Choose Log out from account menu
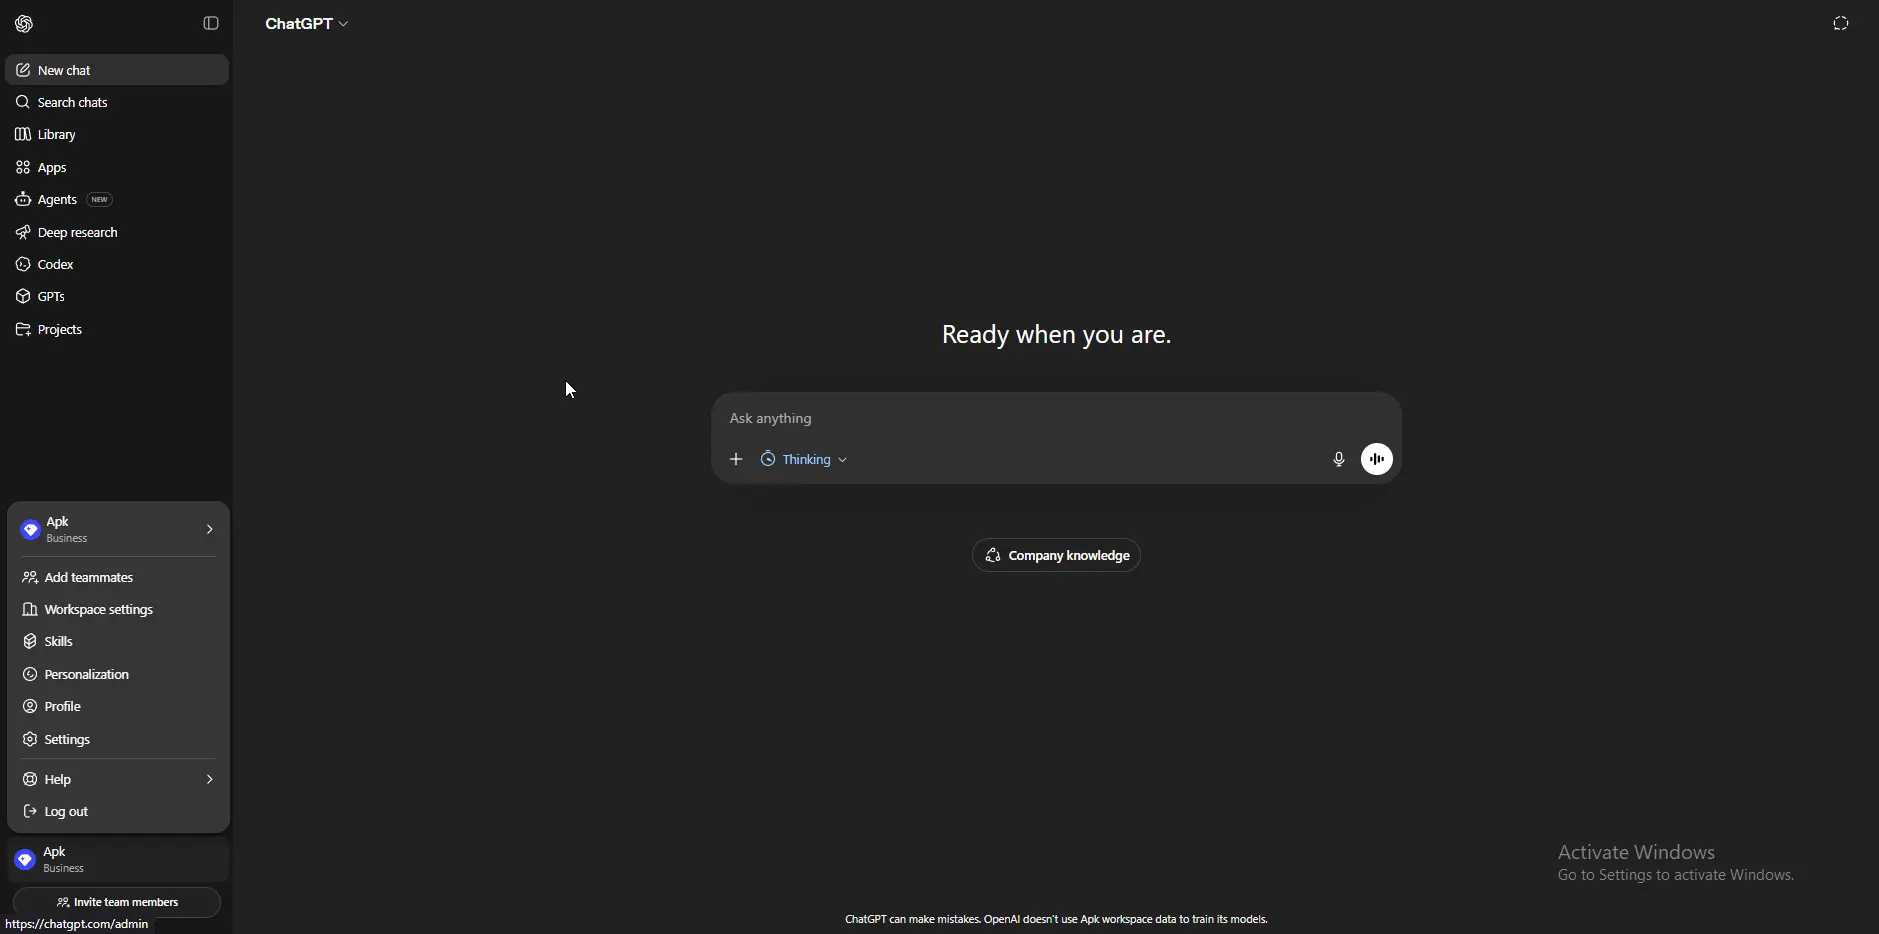 point(118,811)
